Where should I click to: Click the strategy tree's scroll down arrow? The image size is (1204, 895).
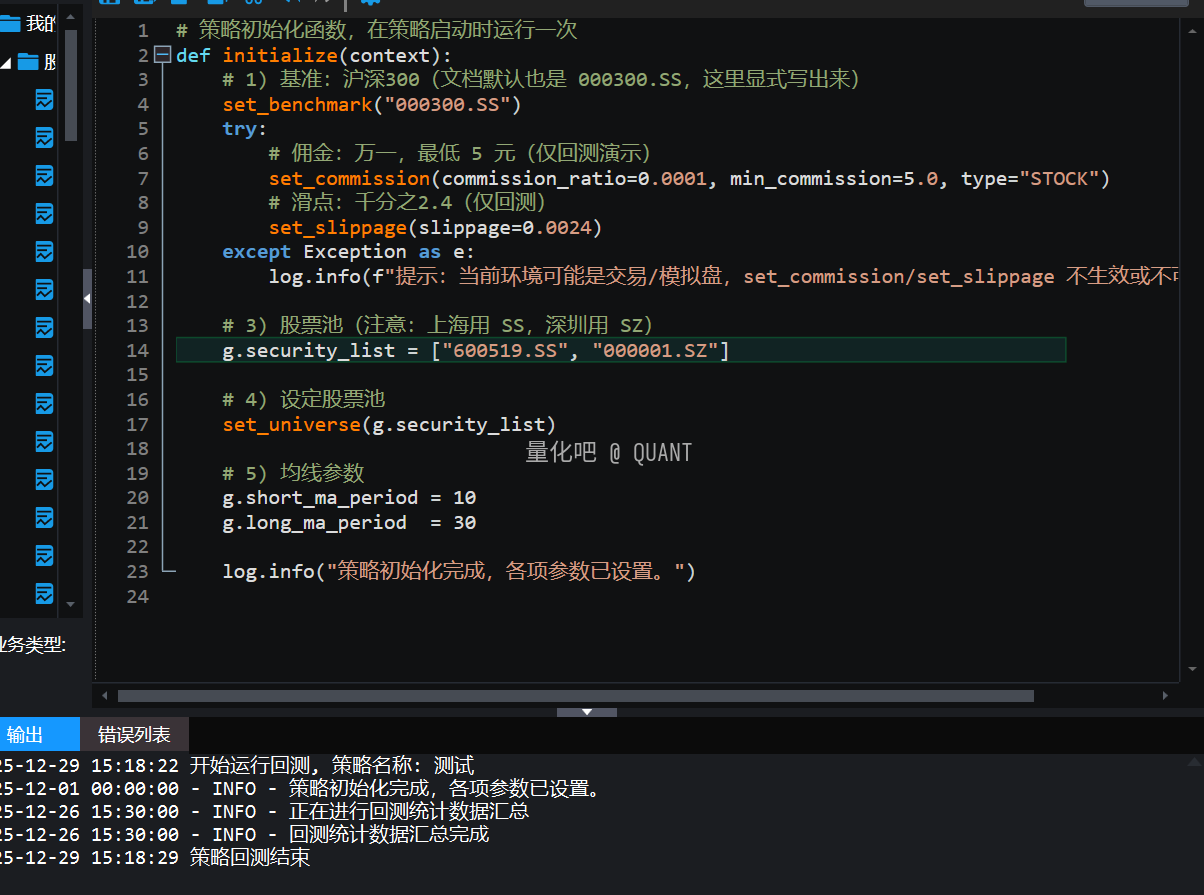tap(70, 605)
